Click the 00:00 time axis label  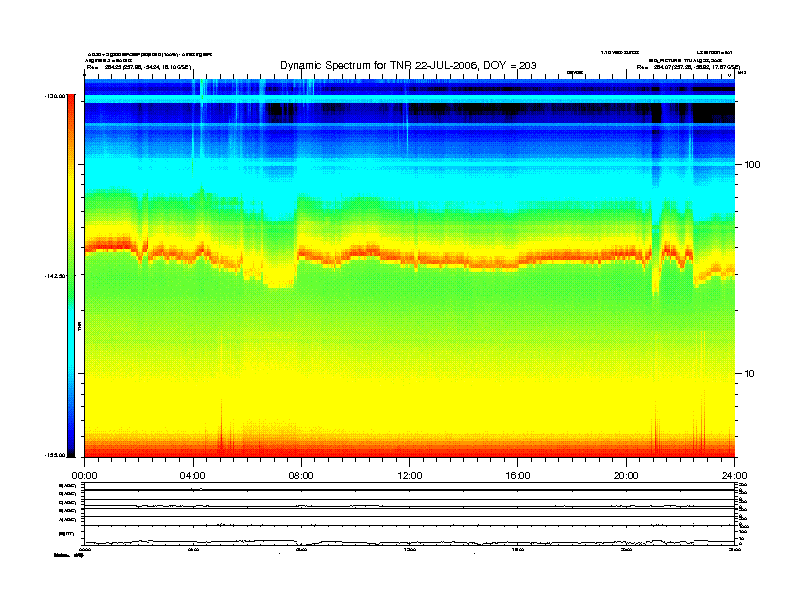pyautogui.click(x=84, y=475)
